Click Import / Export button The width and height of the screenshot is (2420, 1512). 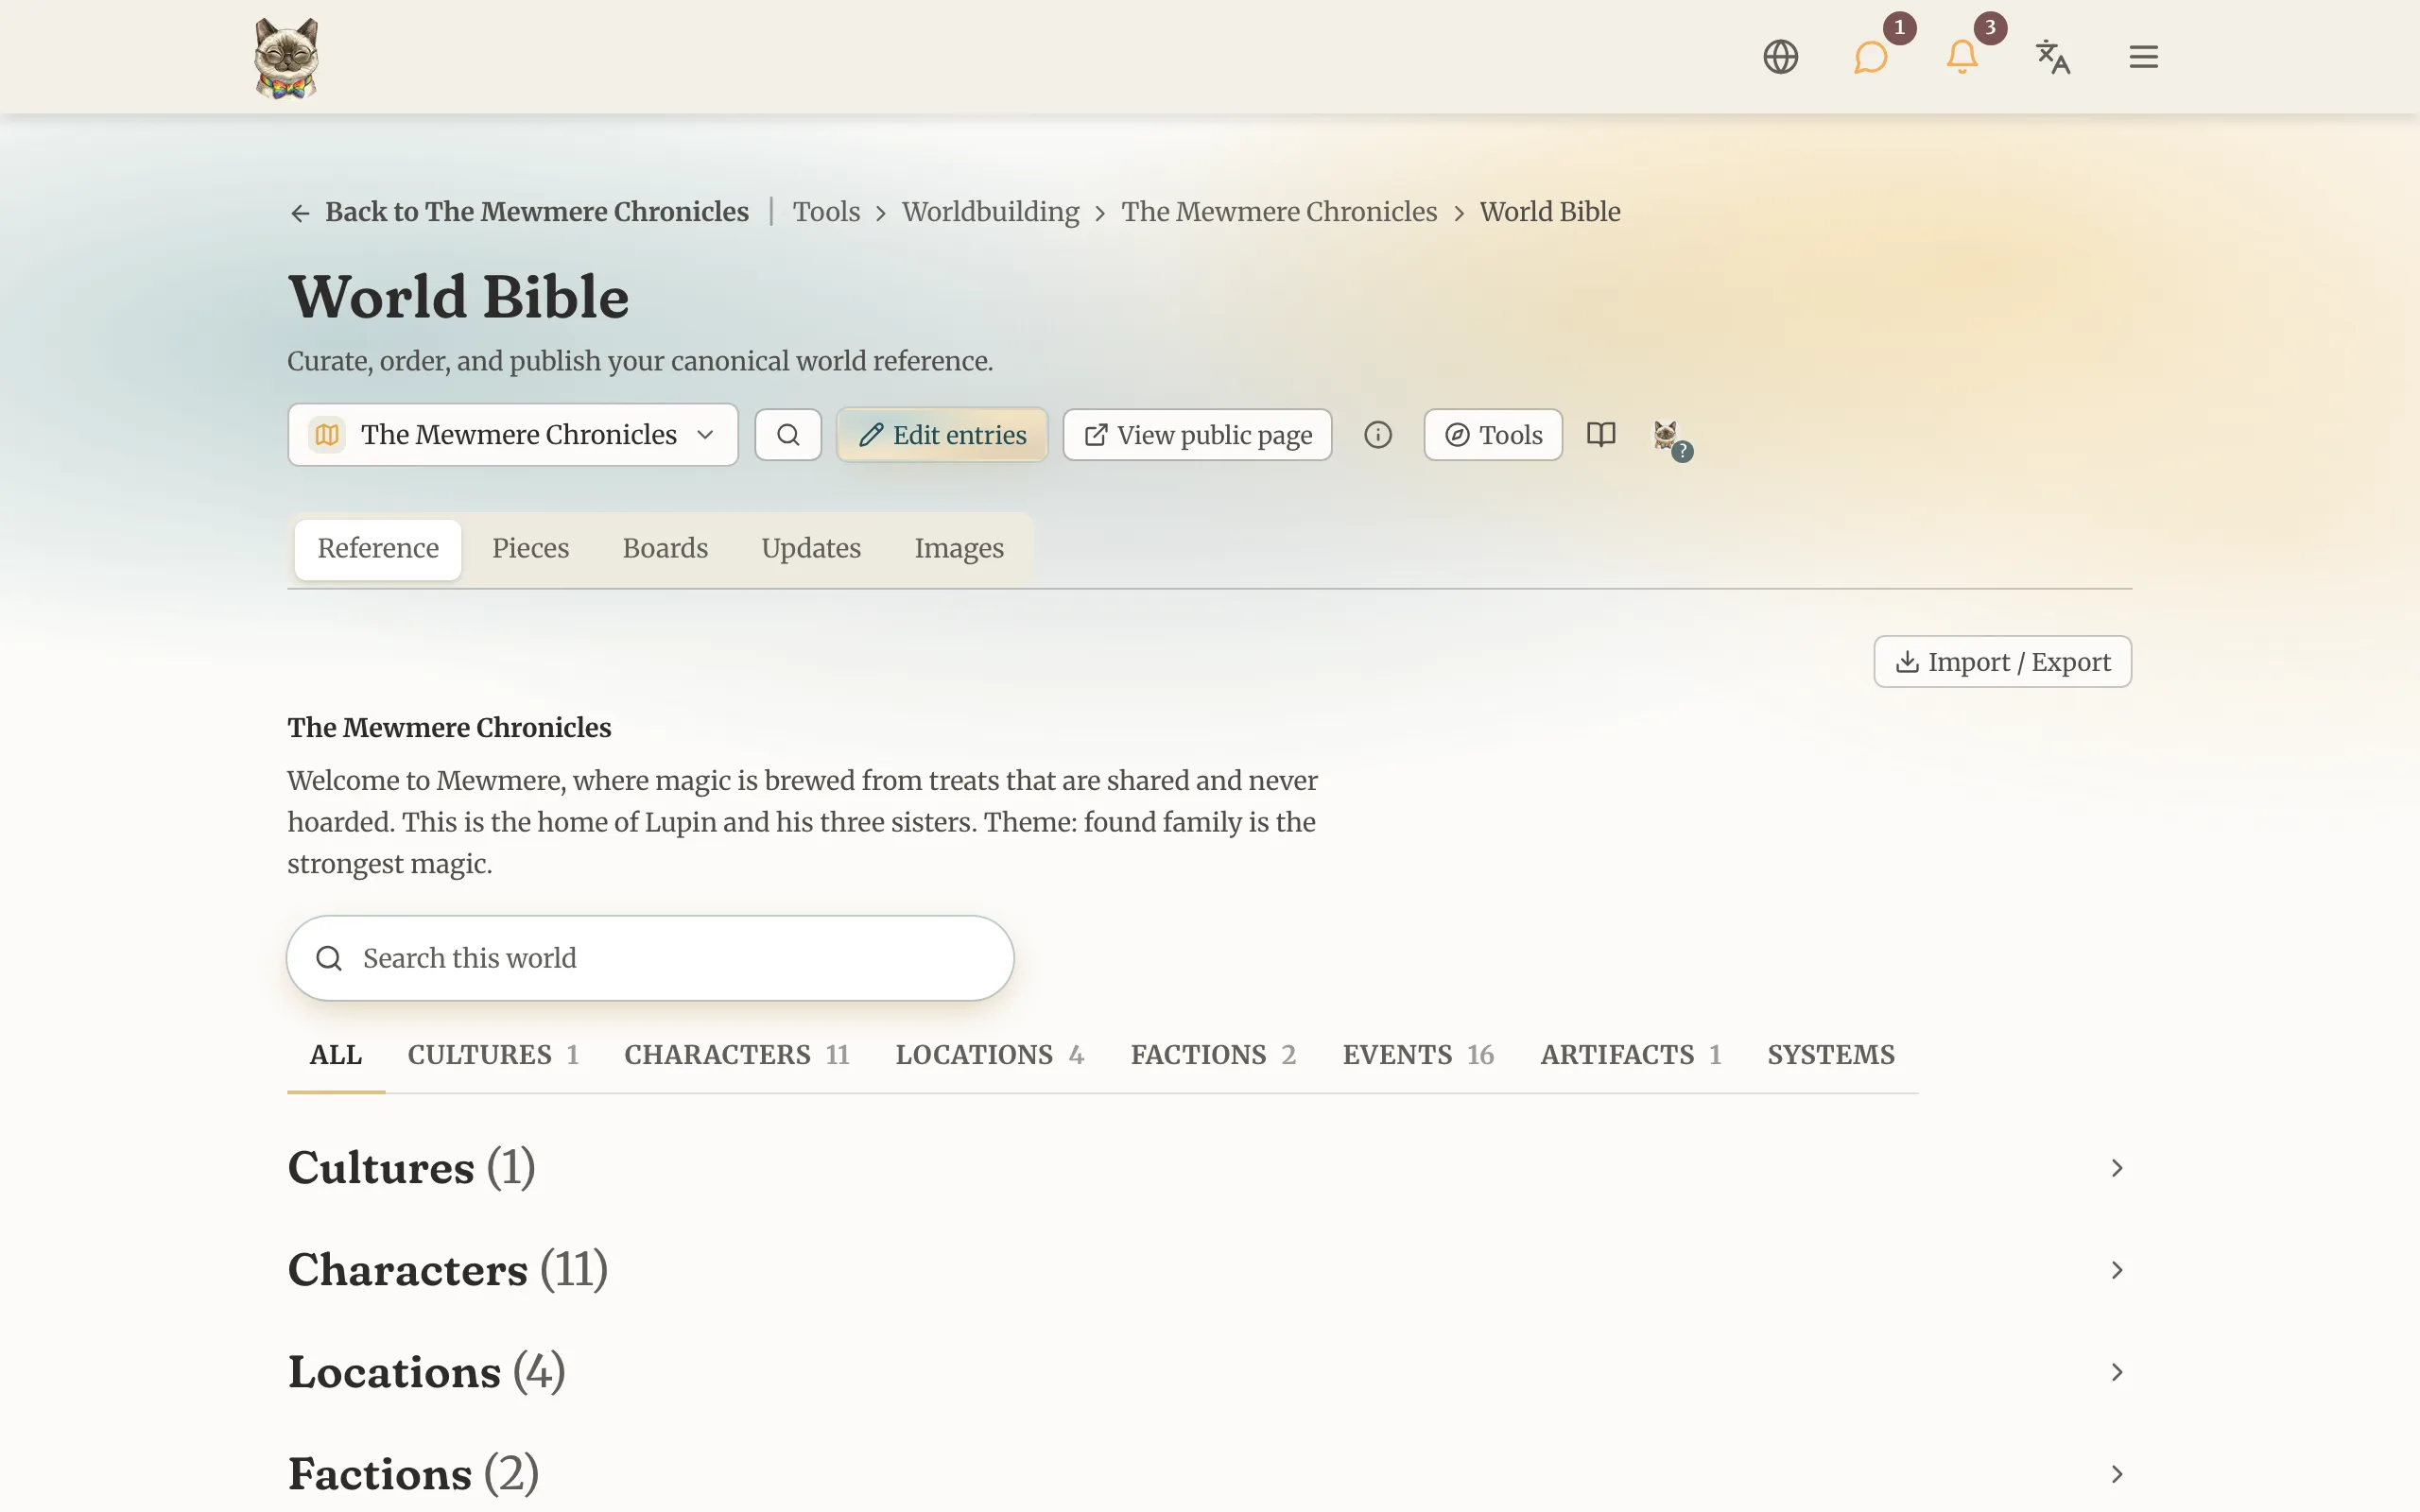[x=2002, y=662]
